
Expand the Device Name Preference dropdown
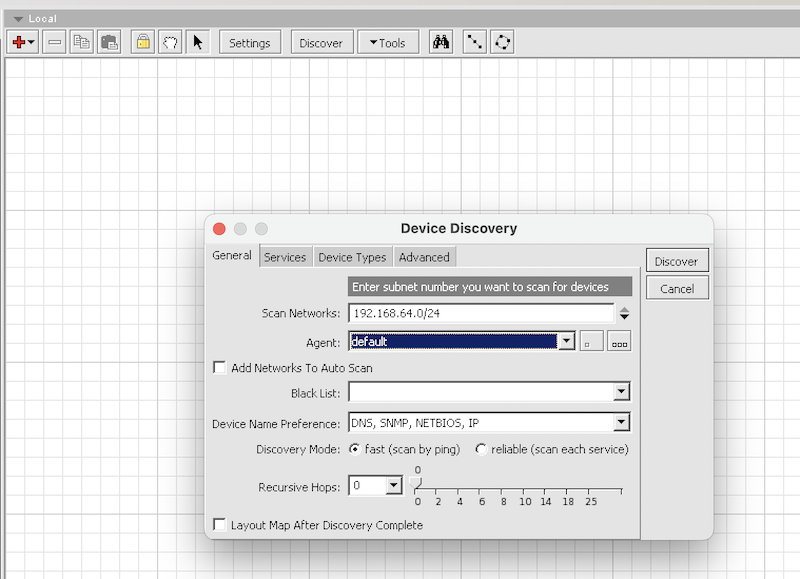coord(621,422)
